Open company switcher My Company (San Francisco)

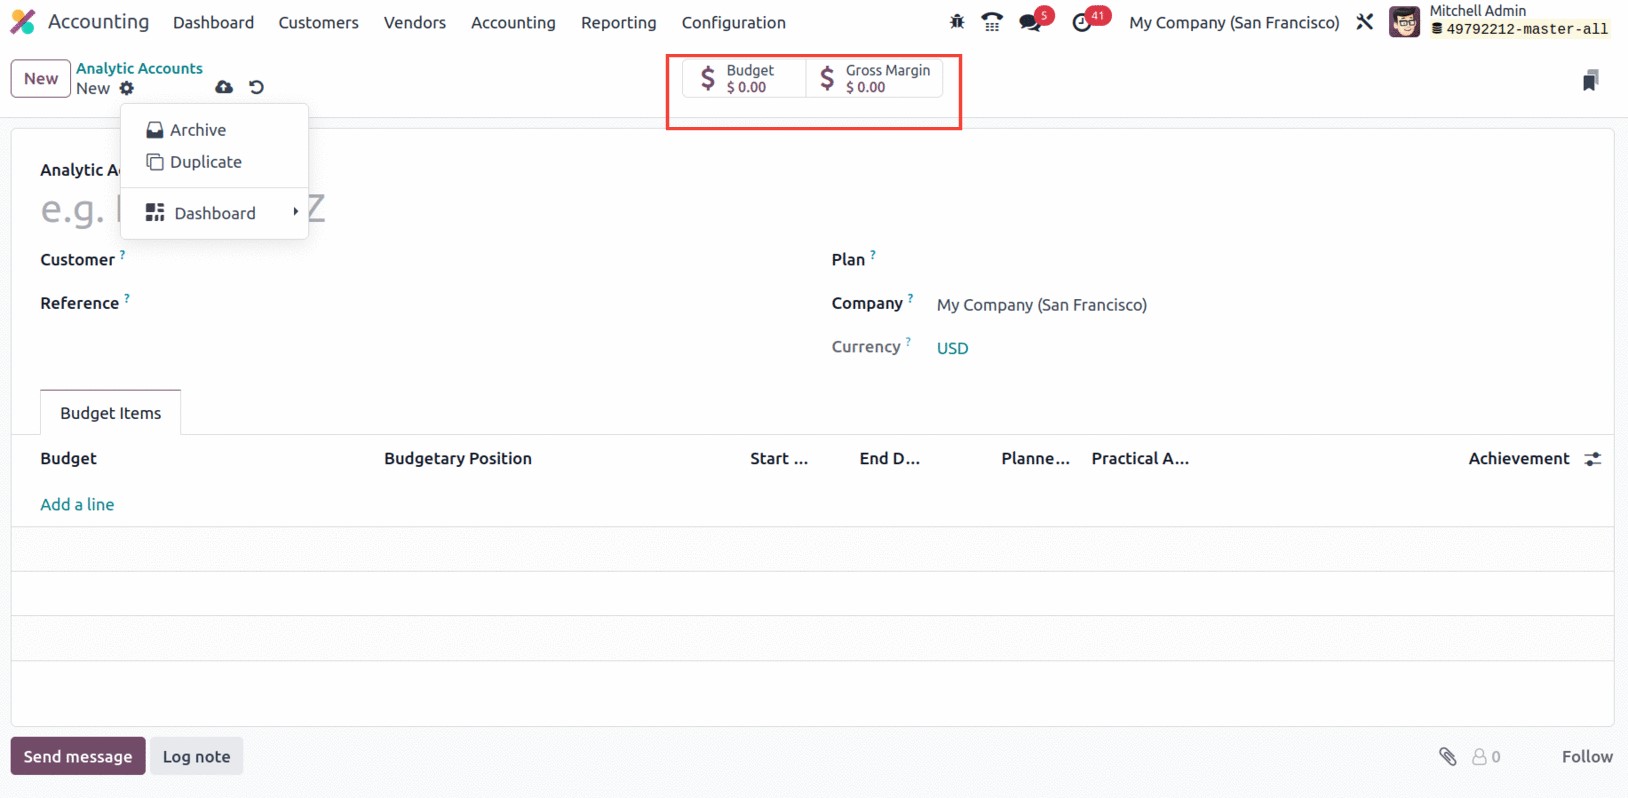click(x=1234, y=22)
